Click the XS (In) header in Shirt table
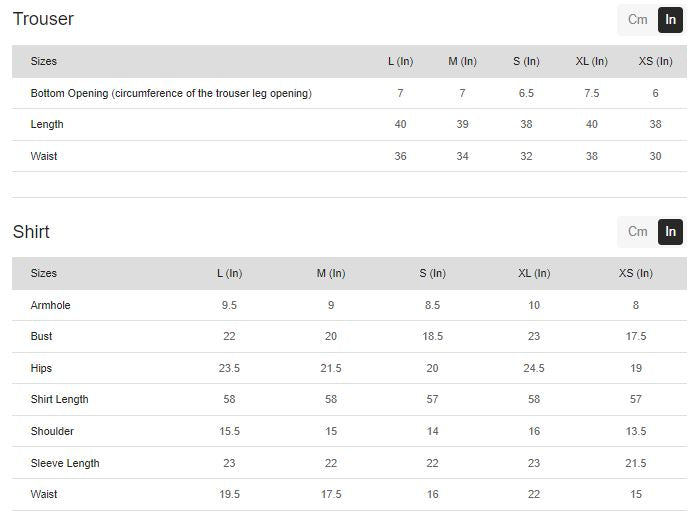Viewport: 699px width, 522px height. [635, 273]
